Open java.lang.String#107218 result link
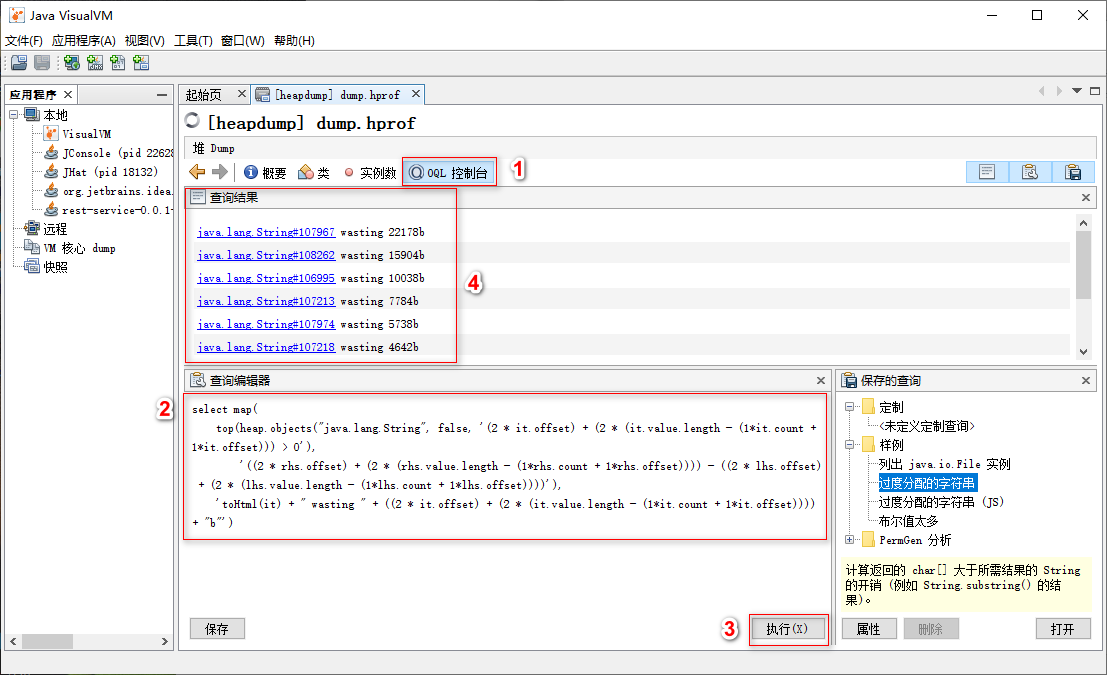Screen dimensions: 1107x675 point(266,347)
